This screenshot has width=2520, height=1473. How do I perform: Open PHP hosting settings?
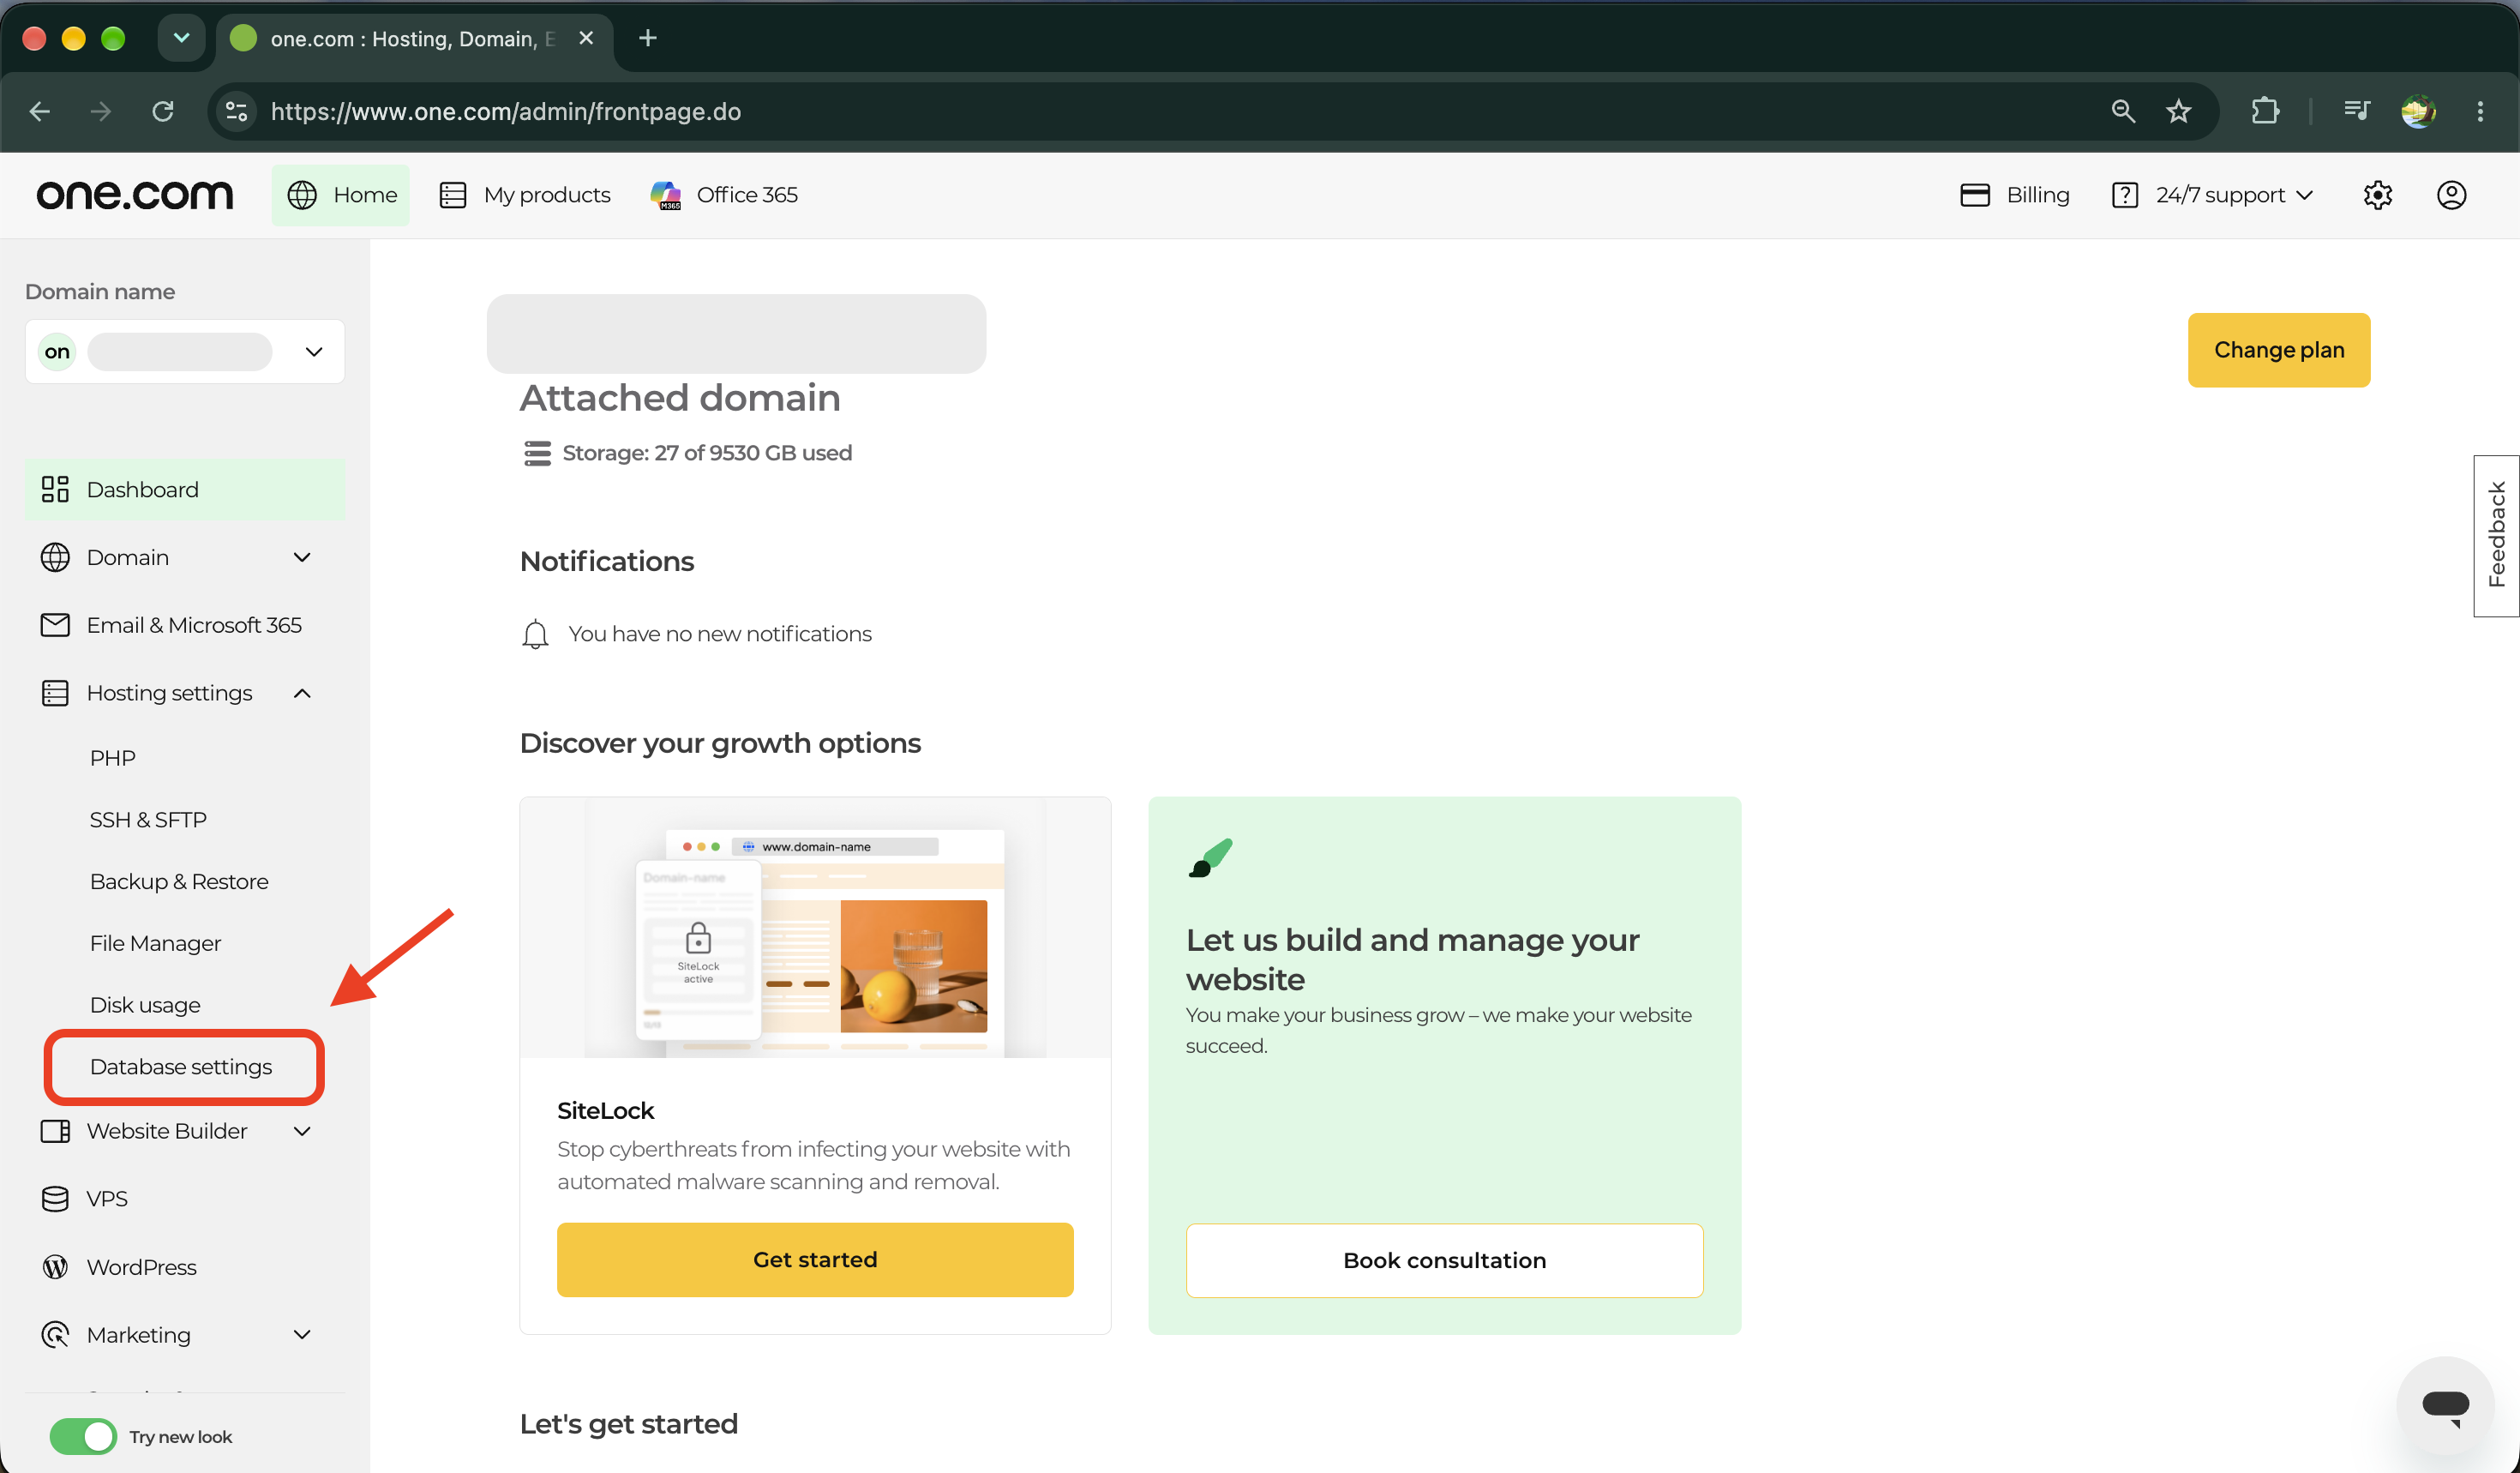[x=112, y=758]
